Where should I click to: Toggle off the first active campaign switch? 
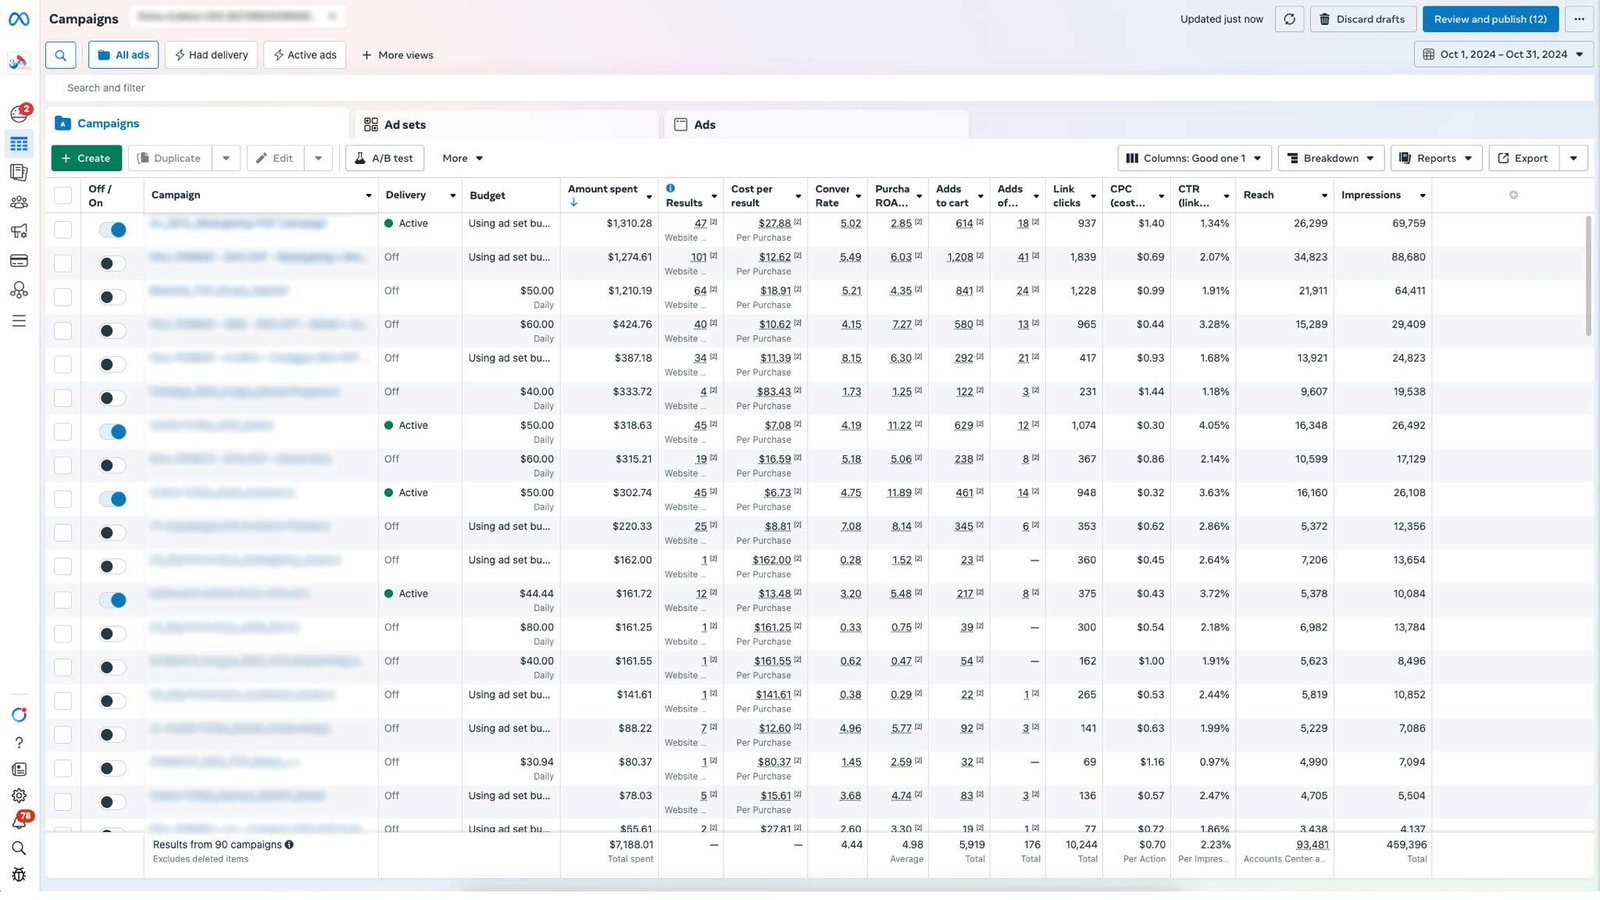(x=112, y=230)
